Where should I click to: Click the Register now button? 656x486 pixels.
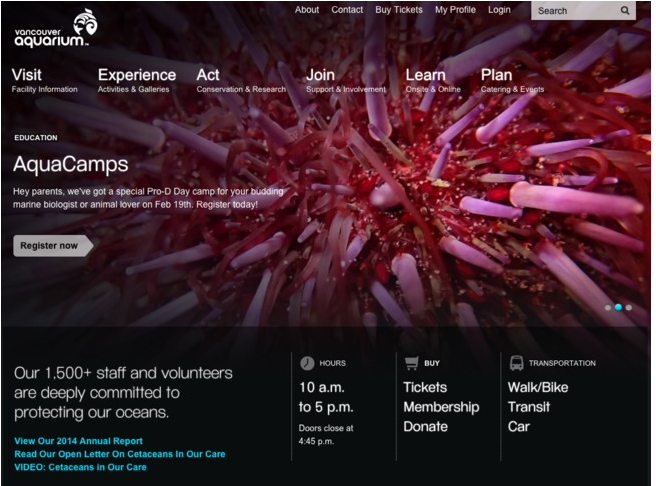point(53,246)
